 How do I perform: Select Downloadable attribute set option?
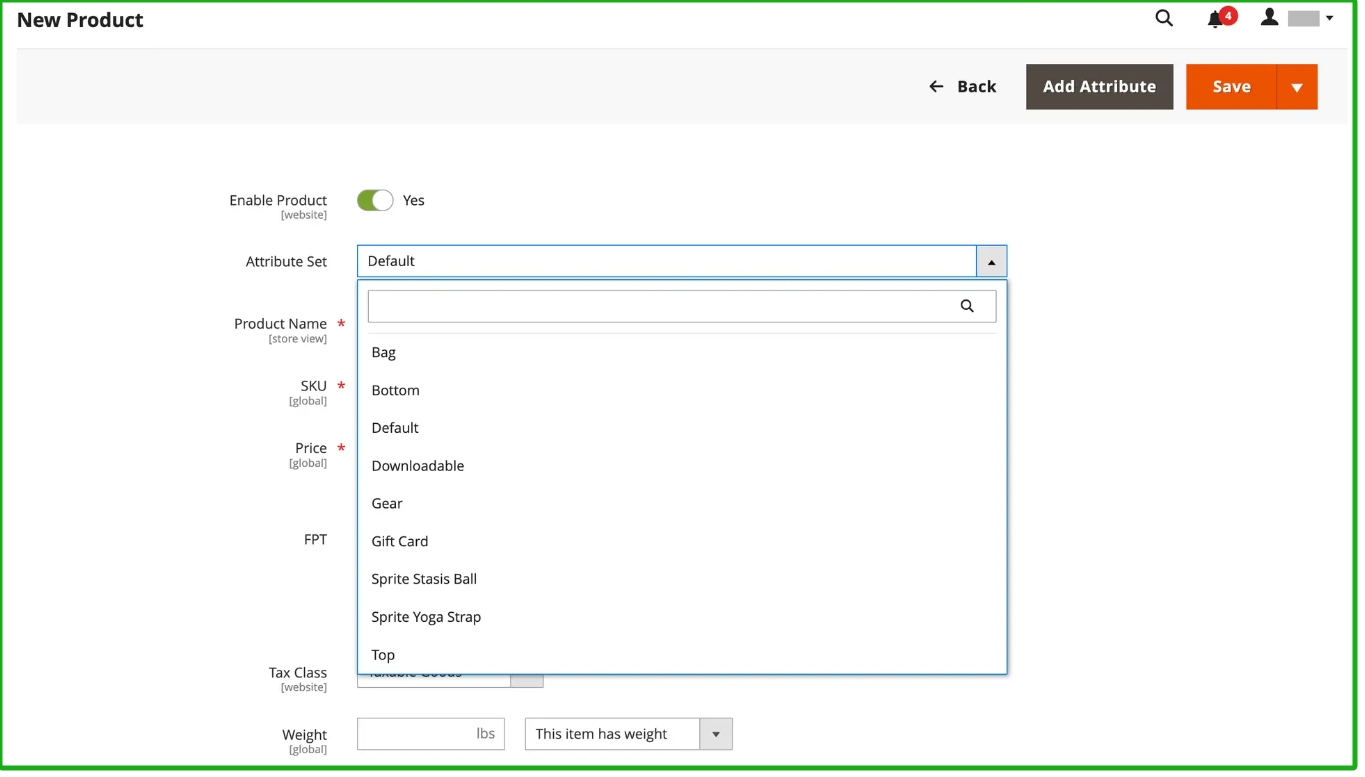tap(417, 466)
